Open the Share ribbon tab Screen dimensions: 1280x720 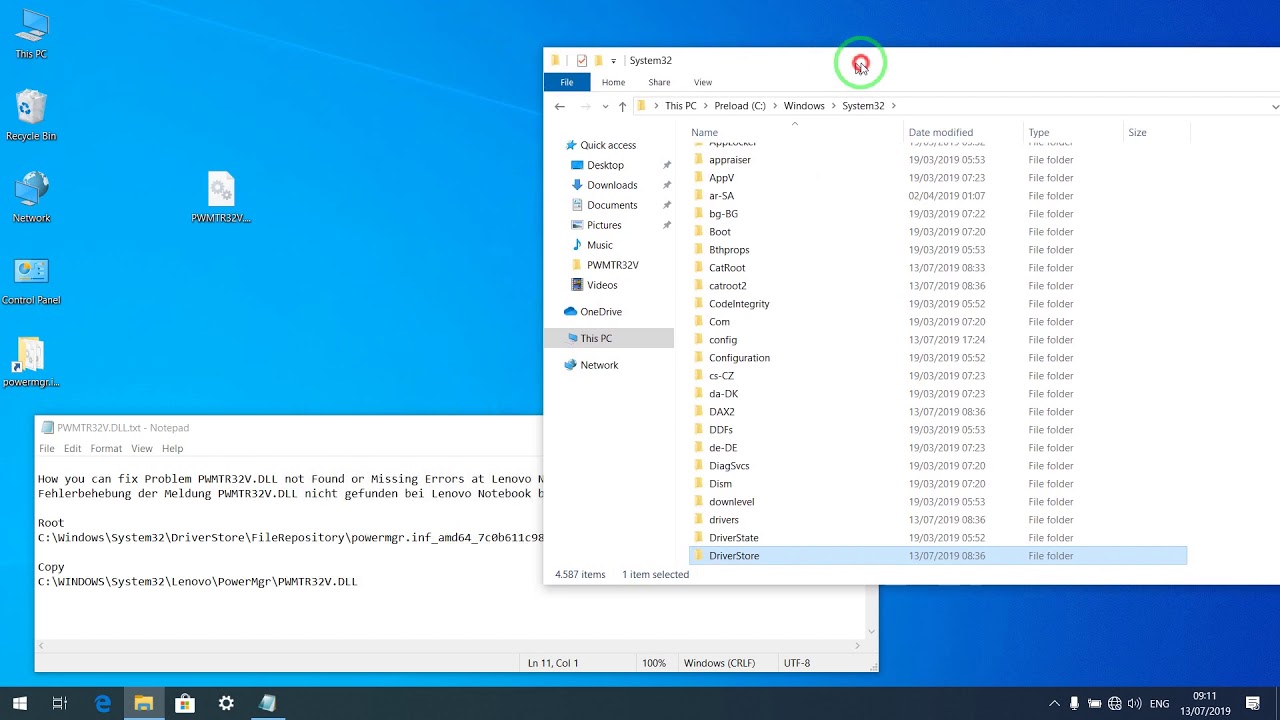tap(659, 82)
